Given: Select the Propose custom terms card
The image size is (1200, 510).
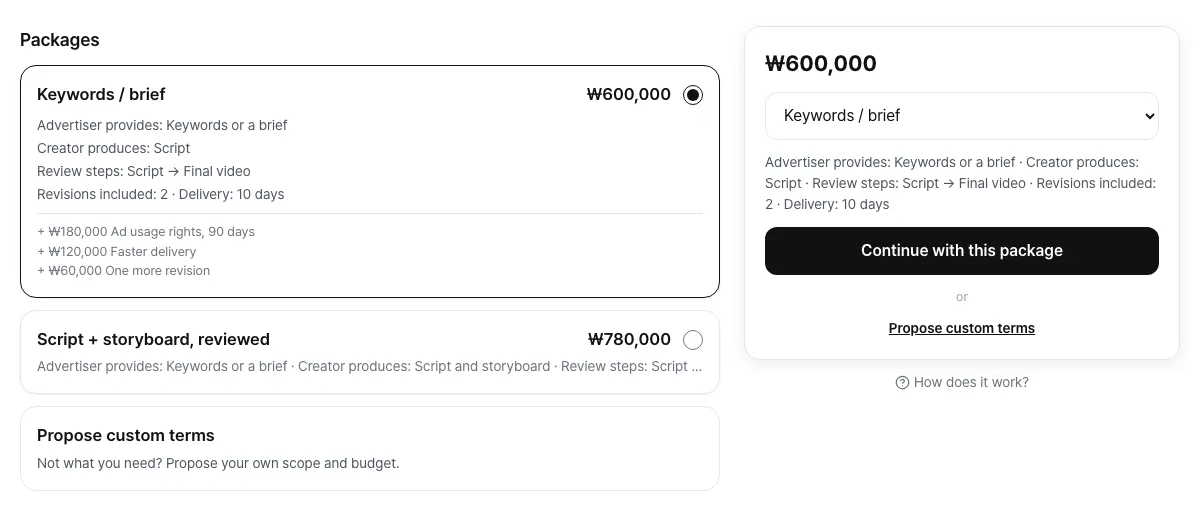Looking at the screenshot, I should point(370,448).
